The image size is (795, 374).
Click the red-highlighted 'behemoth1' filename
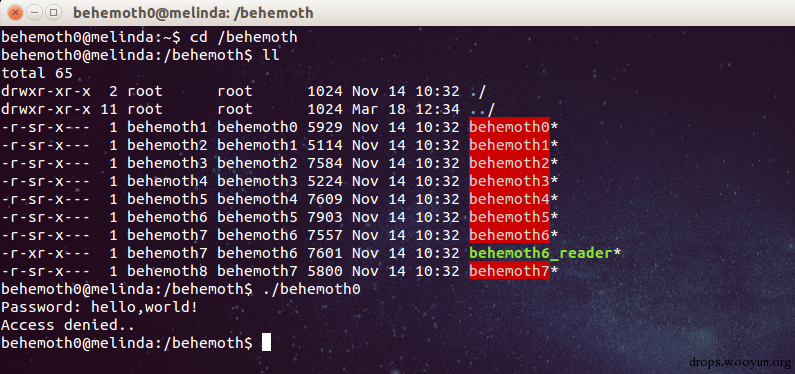point(510,145)
